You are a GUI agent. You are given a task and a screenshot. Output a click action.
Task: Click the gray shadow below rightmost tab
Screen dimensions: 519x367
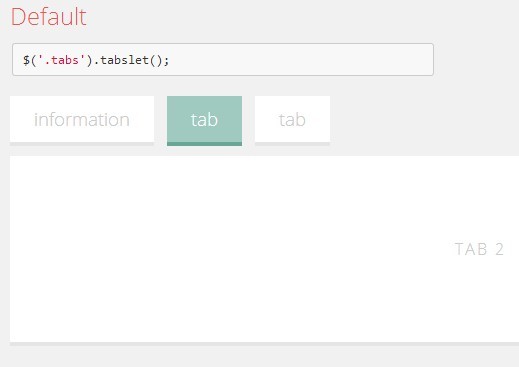tap(292, 144)
